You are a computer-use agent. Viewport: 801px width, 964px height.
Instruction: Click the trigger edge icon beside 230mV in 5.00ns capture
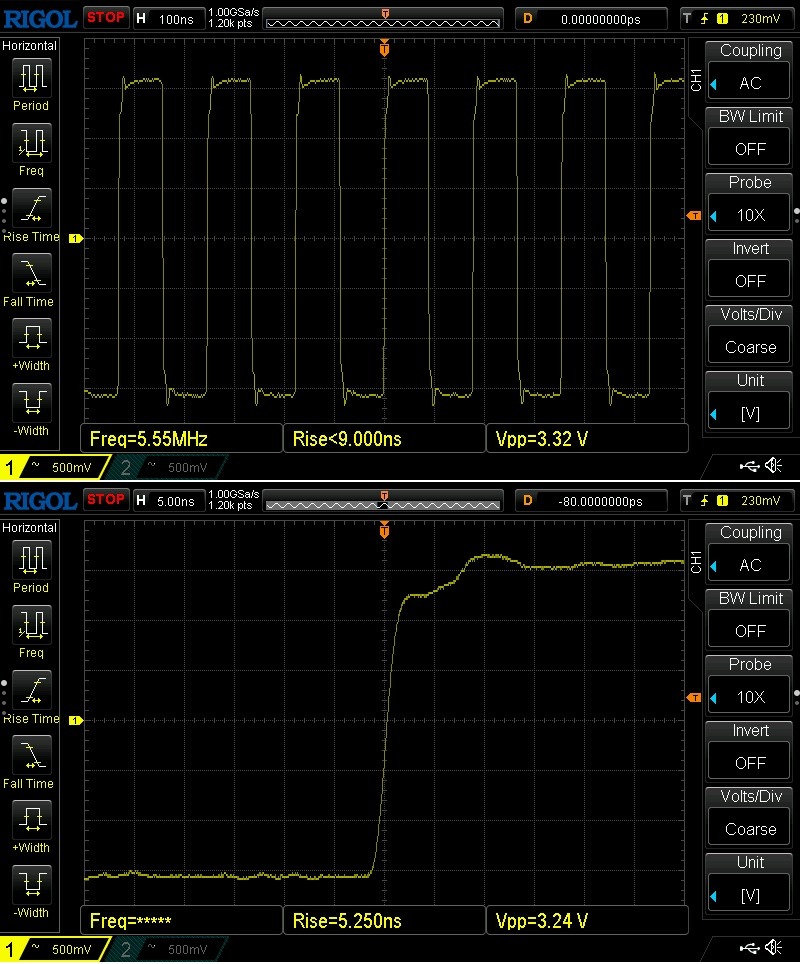click(x=704, y=500)
